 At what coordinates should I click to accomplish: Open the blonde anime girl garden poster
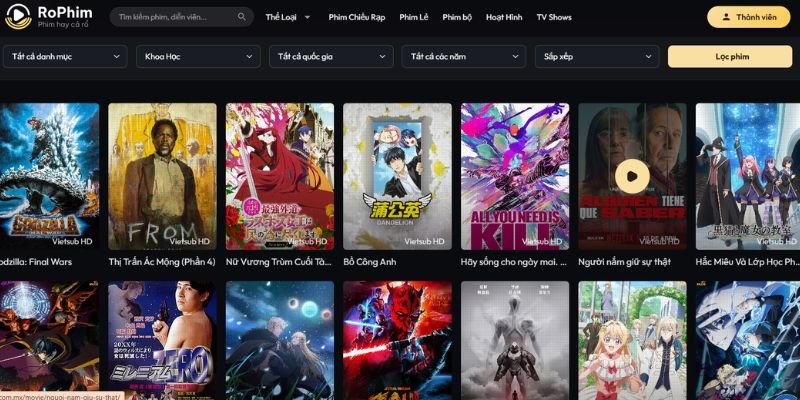(x=633, y=340)
